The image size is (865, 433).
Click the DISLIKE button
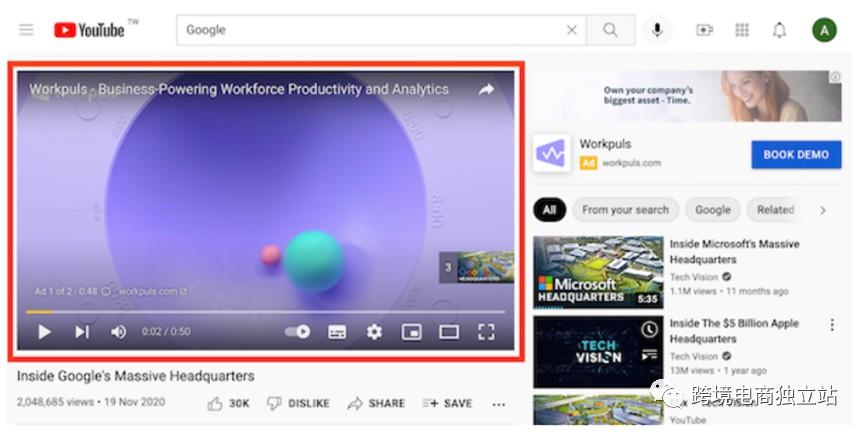point(298,403)
